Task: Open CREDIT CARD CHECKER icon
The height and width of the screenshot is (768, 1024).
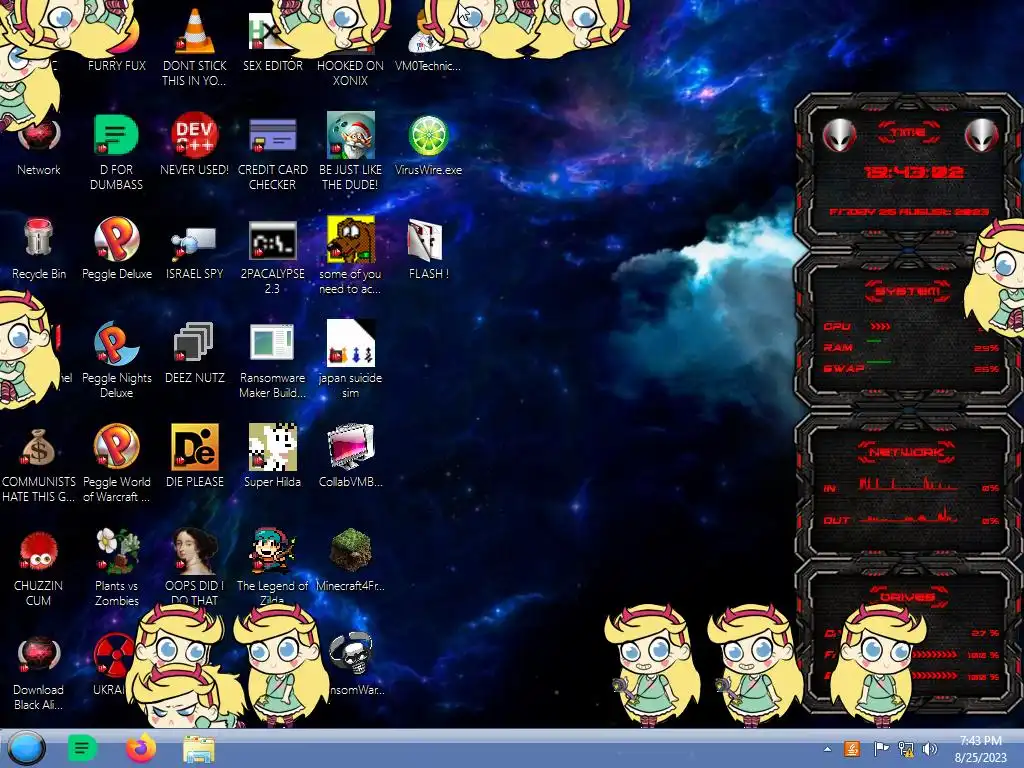Action: coord(272,152)
